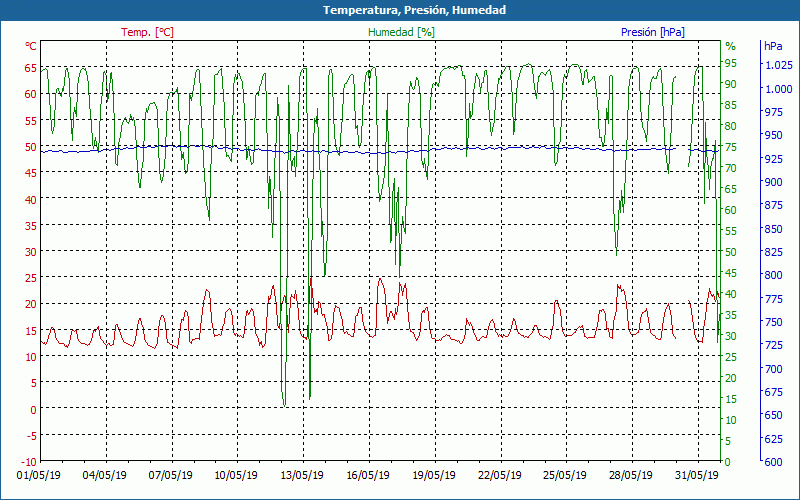Click the pressure axis value '925'

coord(773,159)
